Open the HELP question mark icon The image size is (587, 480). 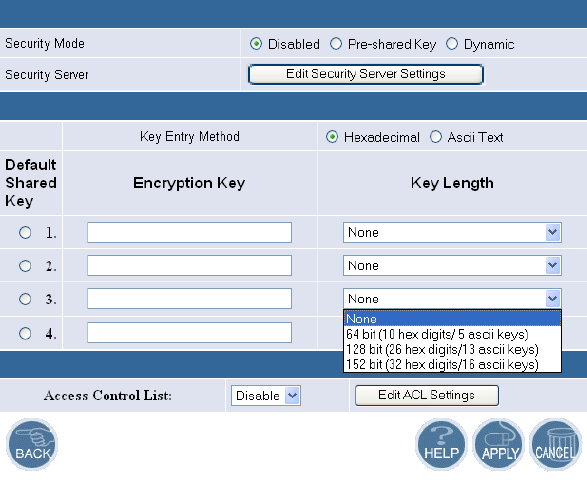441,444
